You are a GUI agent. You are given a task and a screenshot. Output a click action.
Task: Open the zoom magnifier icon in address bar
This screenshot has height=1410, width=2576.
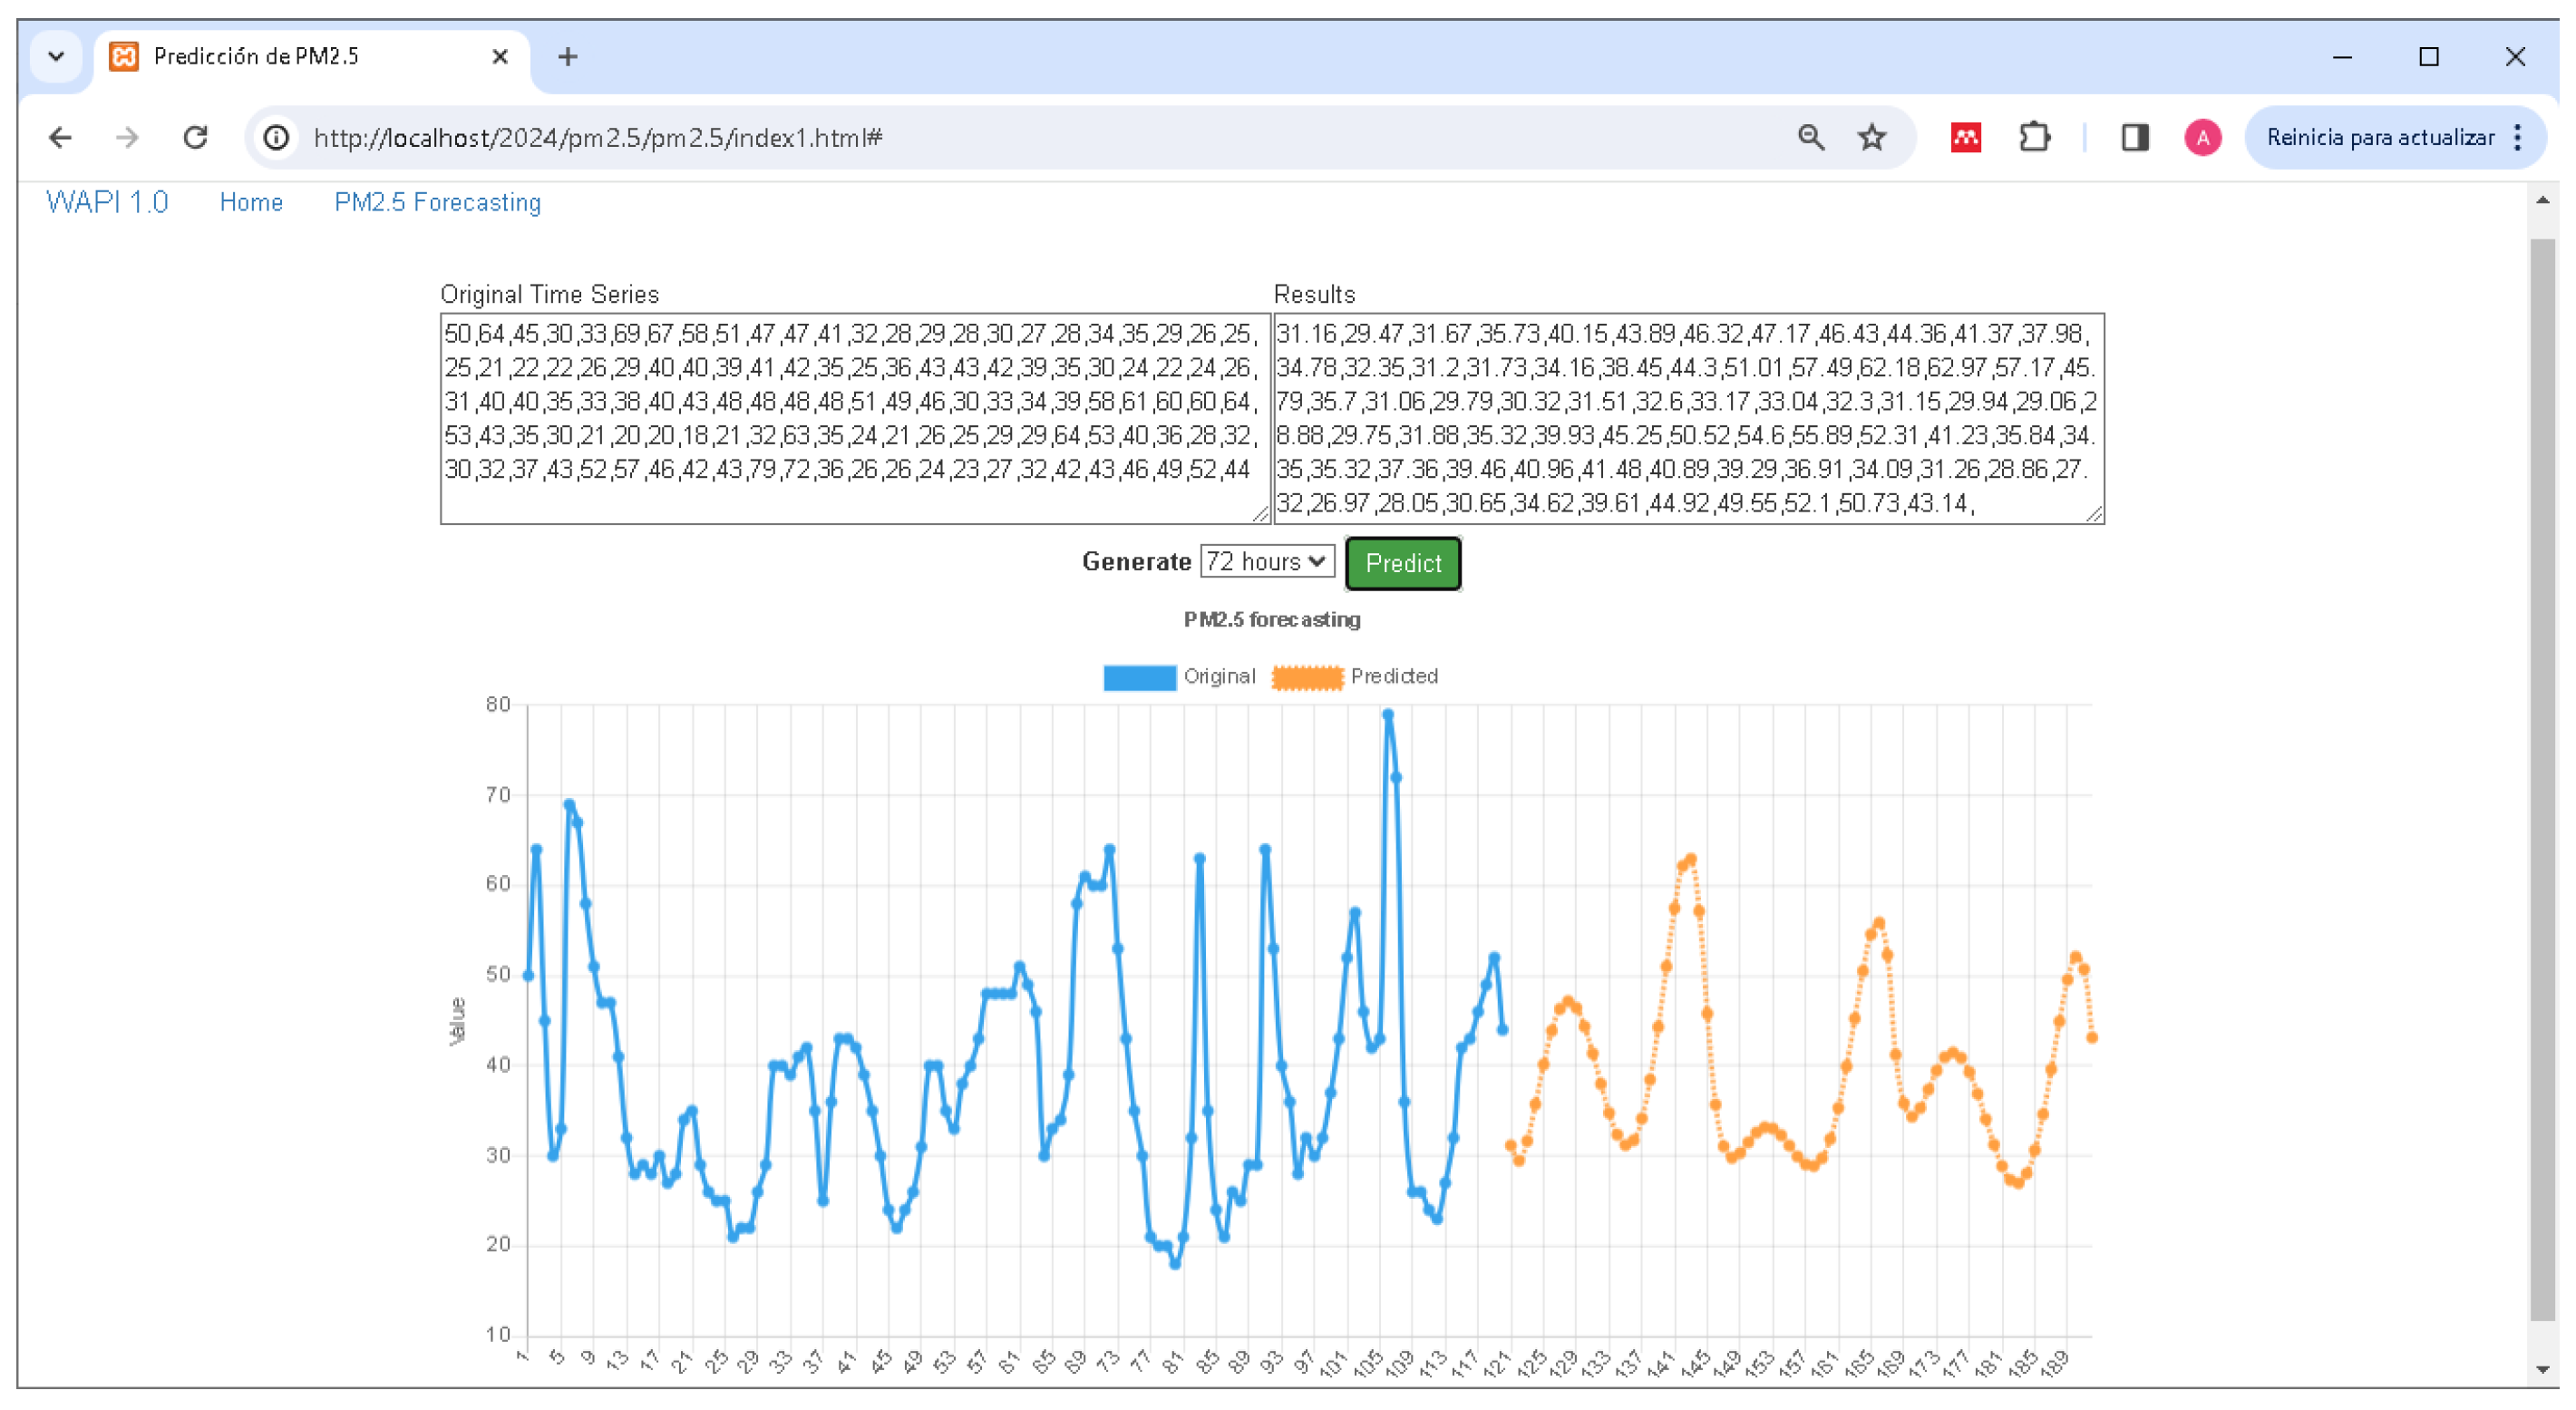click(1811, 137)
